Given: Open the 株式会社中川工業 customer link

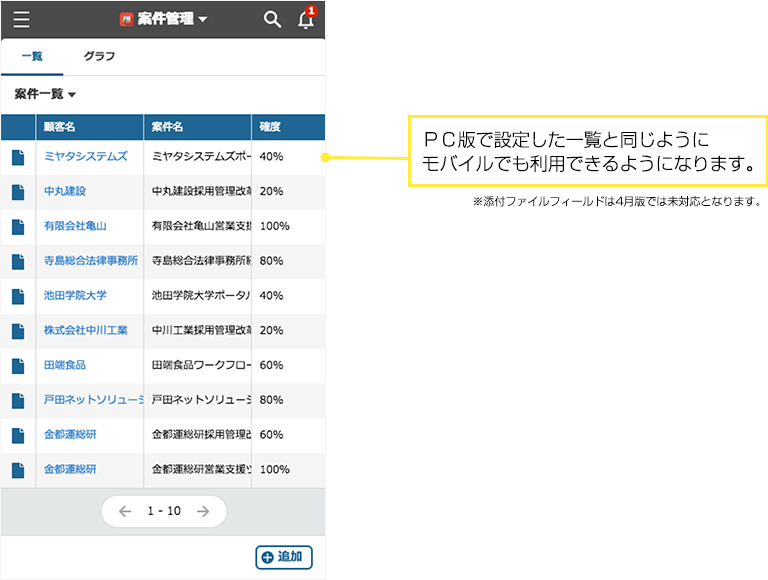Looking at the screenshot, I should (86, 330).
